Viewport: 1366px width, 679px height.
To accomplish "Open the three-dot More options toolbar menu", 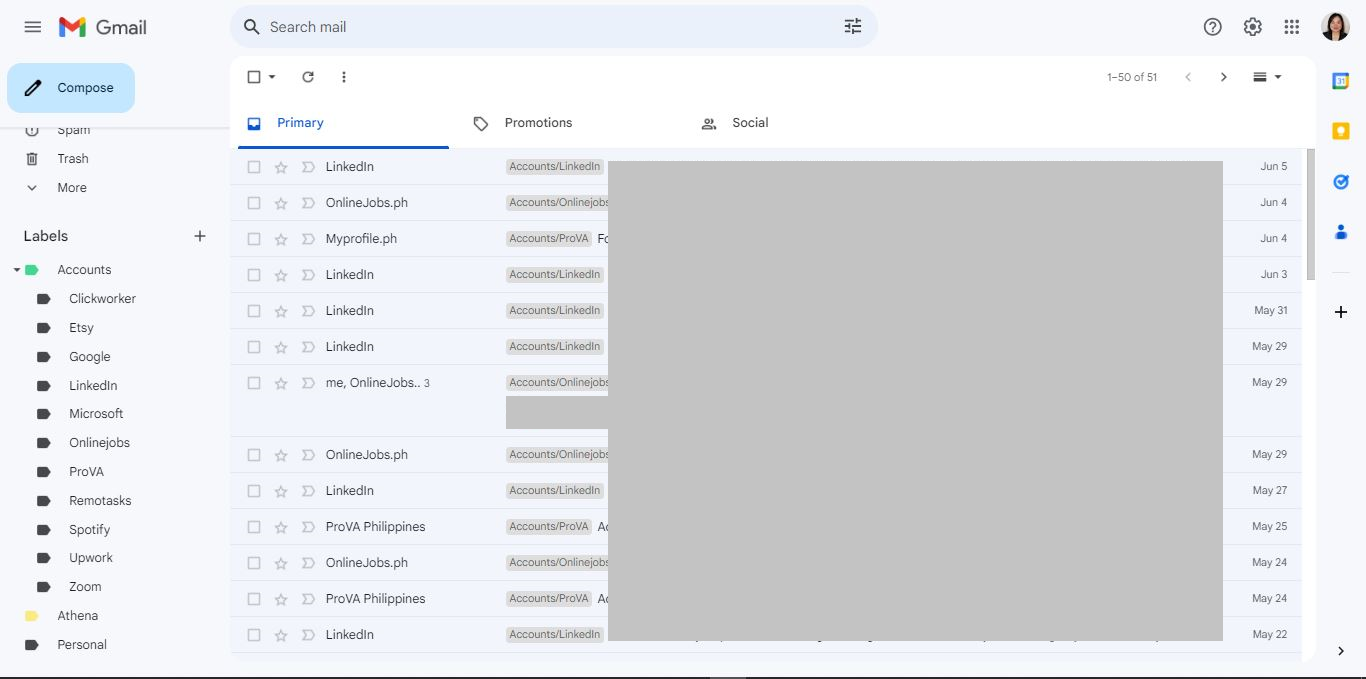I will coord(344,77).
